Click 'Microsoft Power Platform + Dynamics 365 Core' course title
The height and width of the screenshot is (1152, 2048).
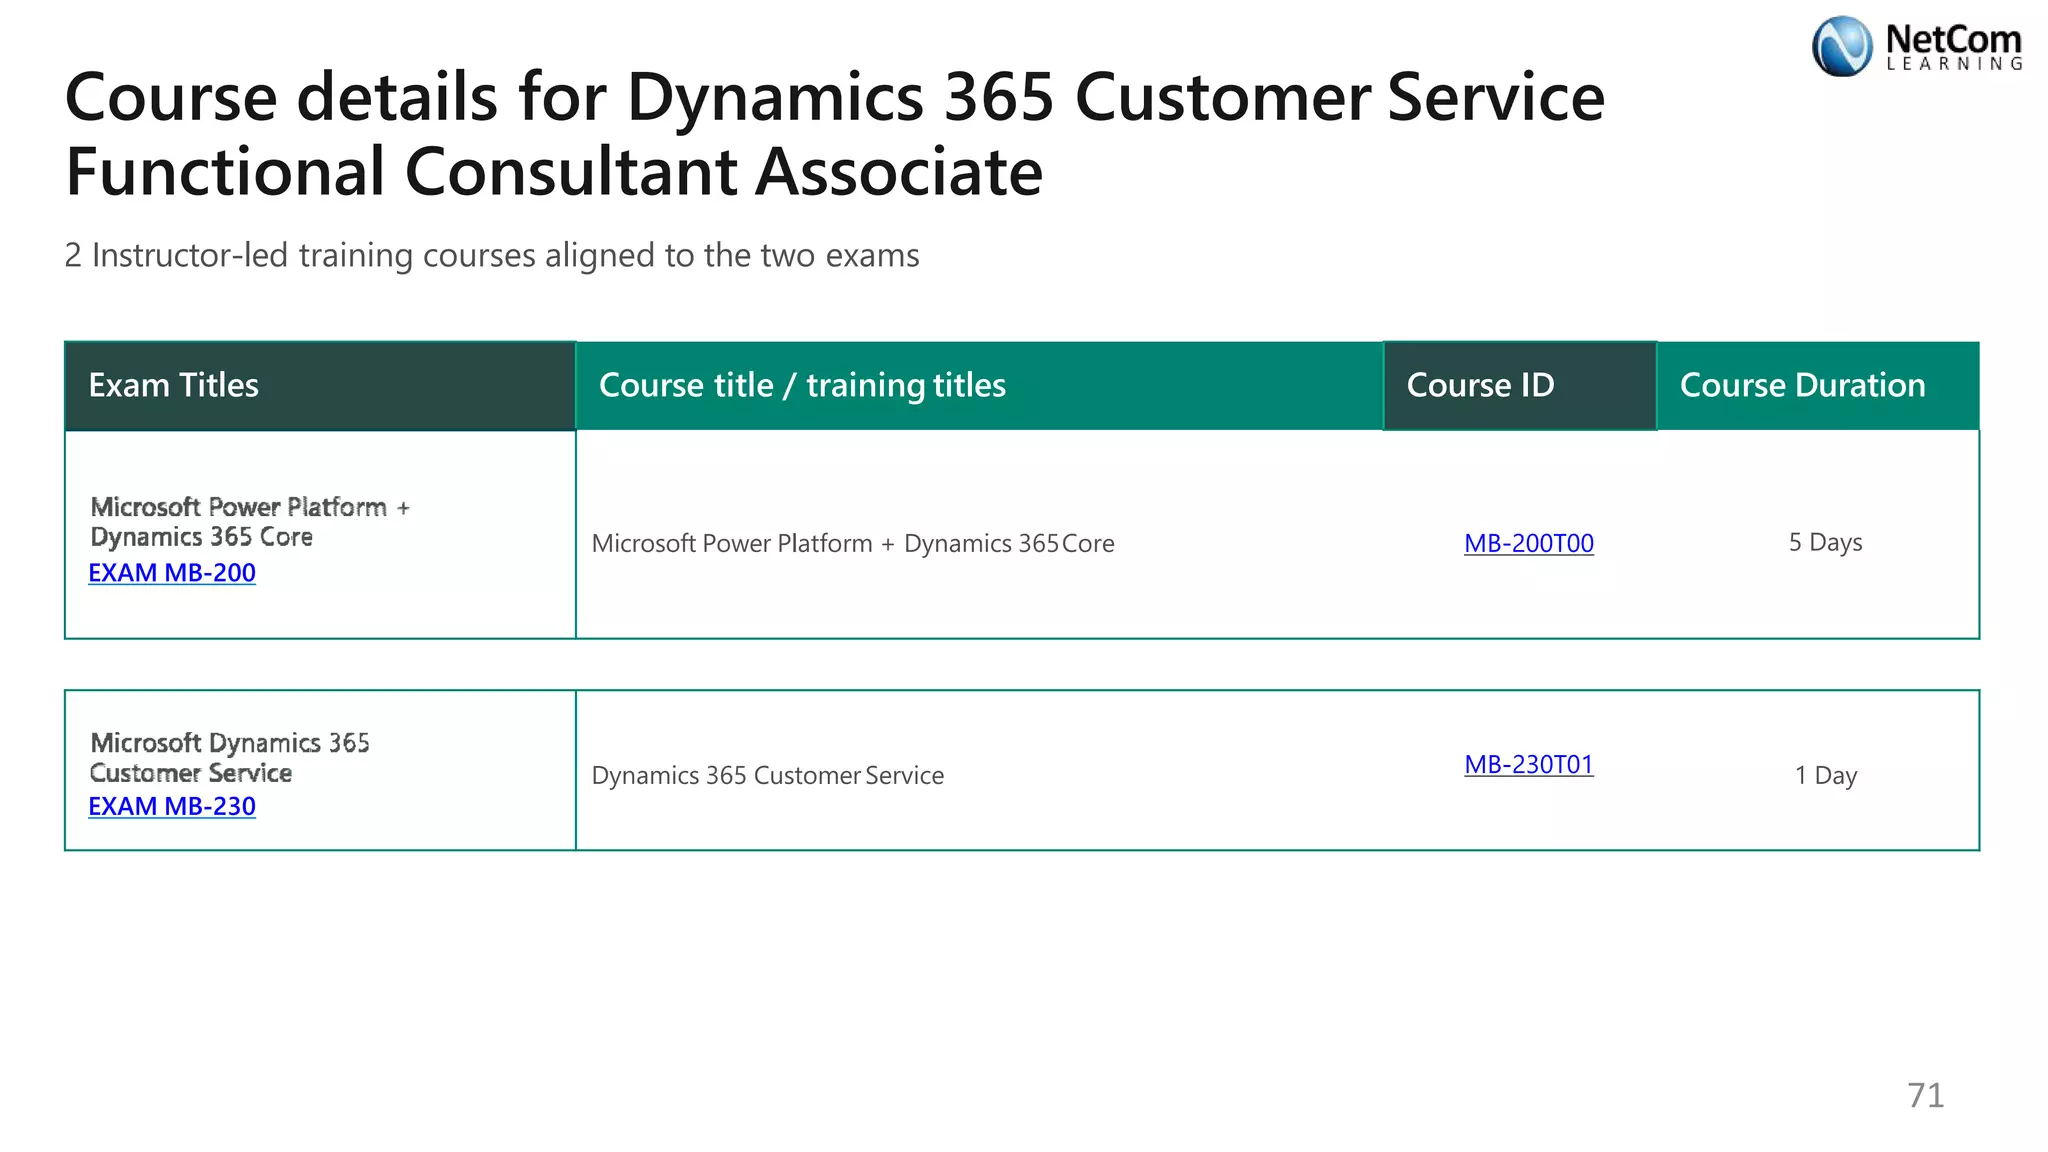point(853,543)
